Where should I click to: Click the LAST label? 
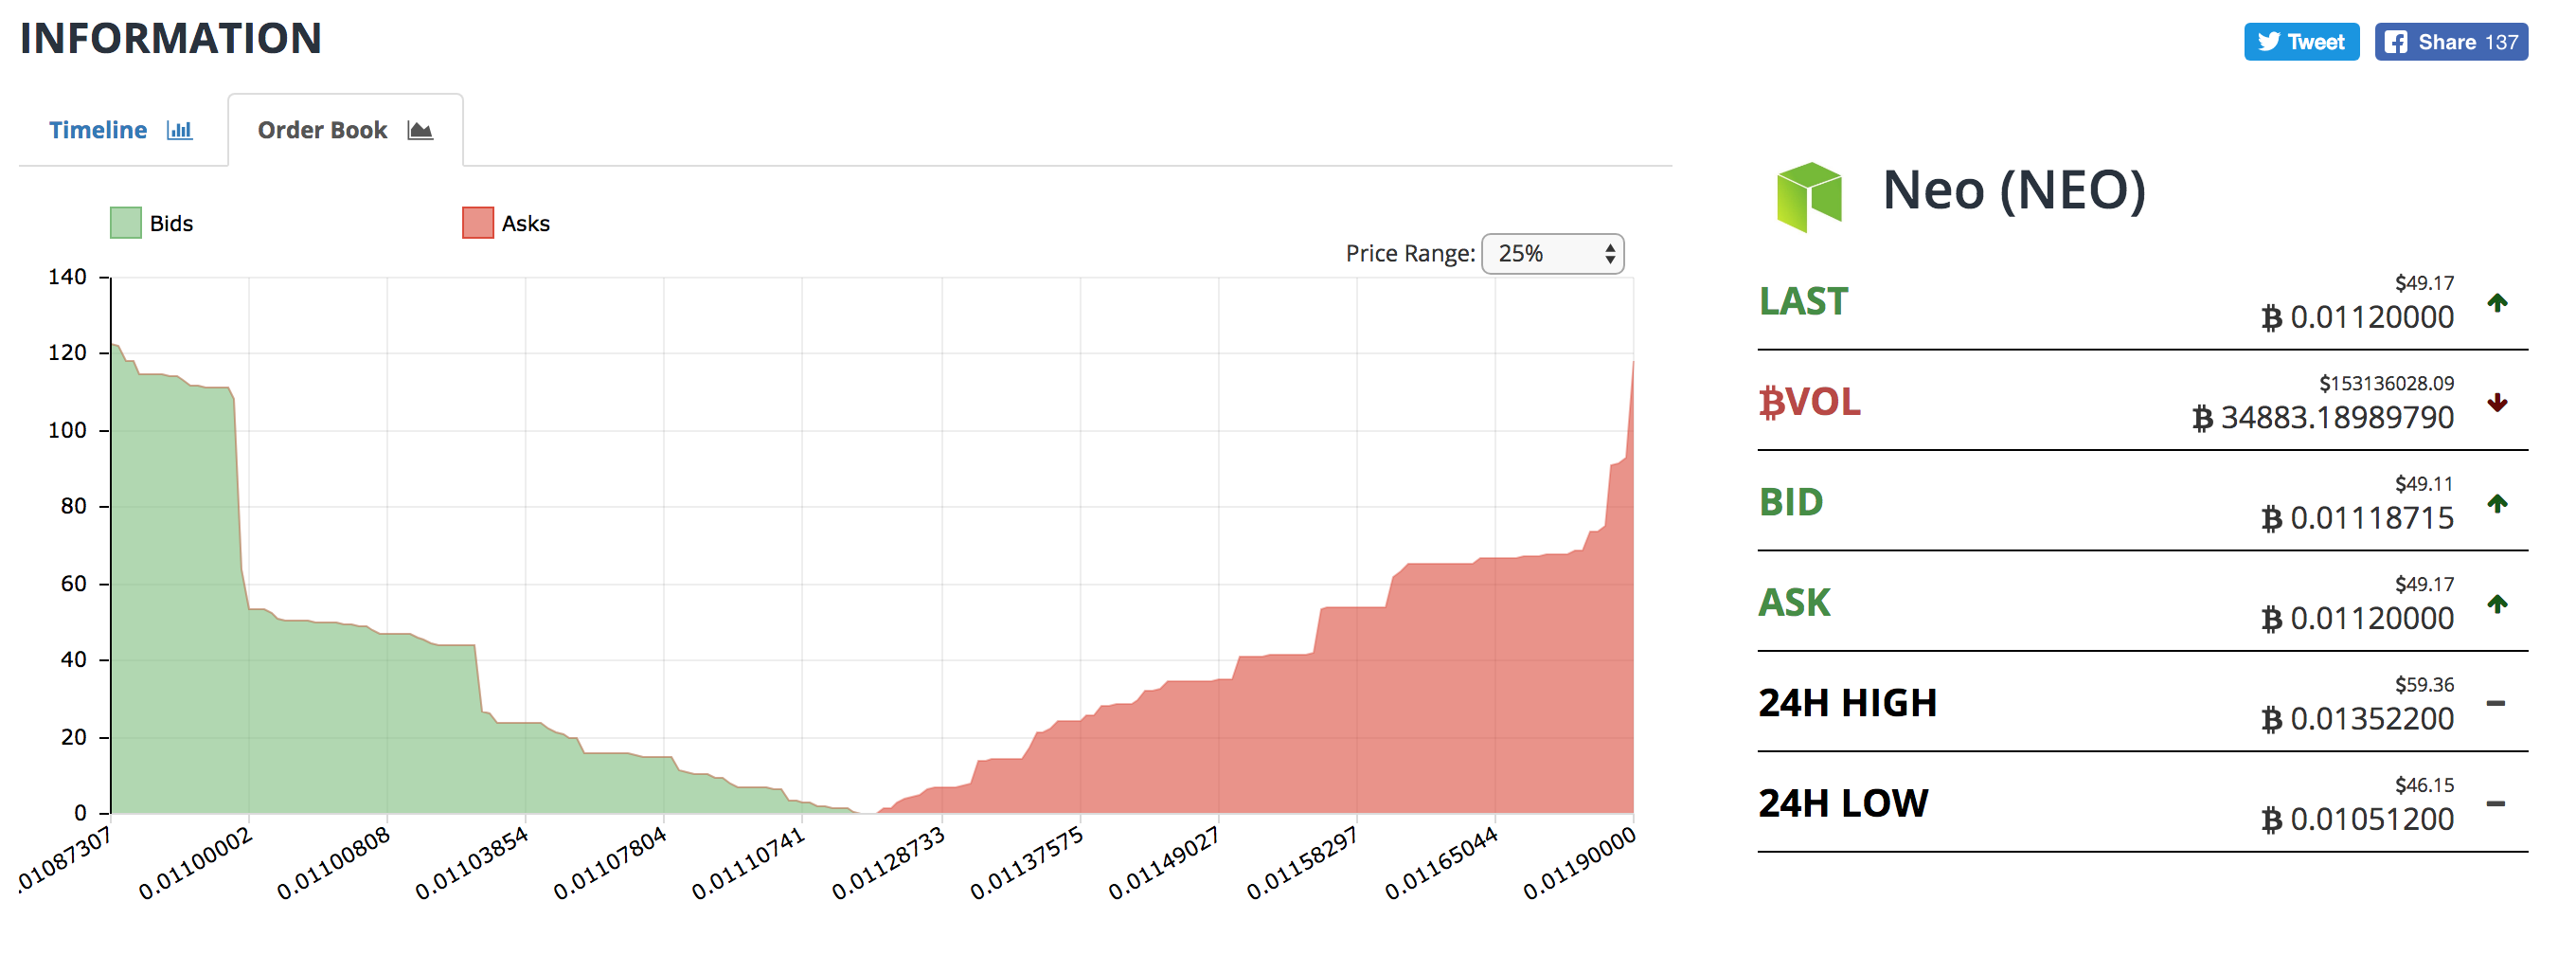click(1803, 302)
